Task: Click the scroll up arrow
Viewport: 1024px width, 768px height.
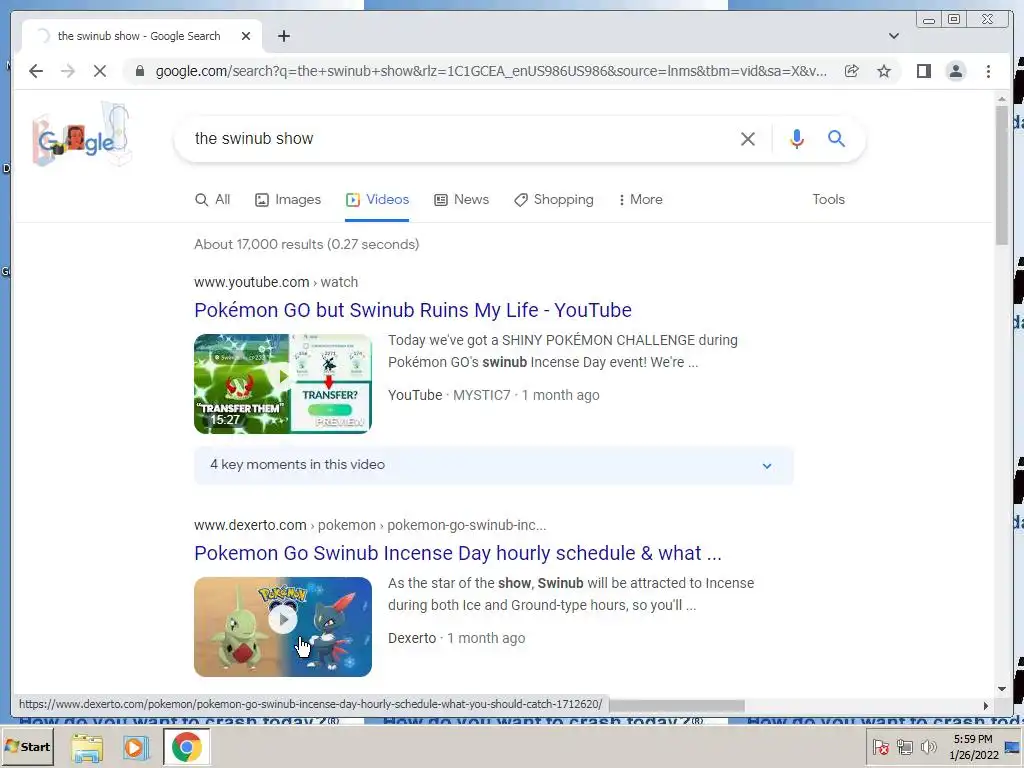Action: [x=1002, y=99]
